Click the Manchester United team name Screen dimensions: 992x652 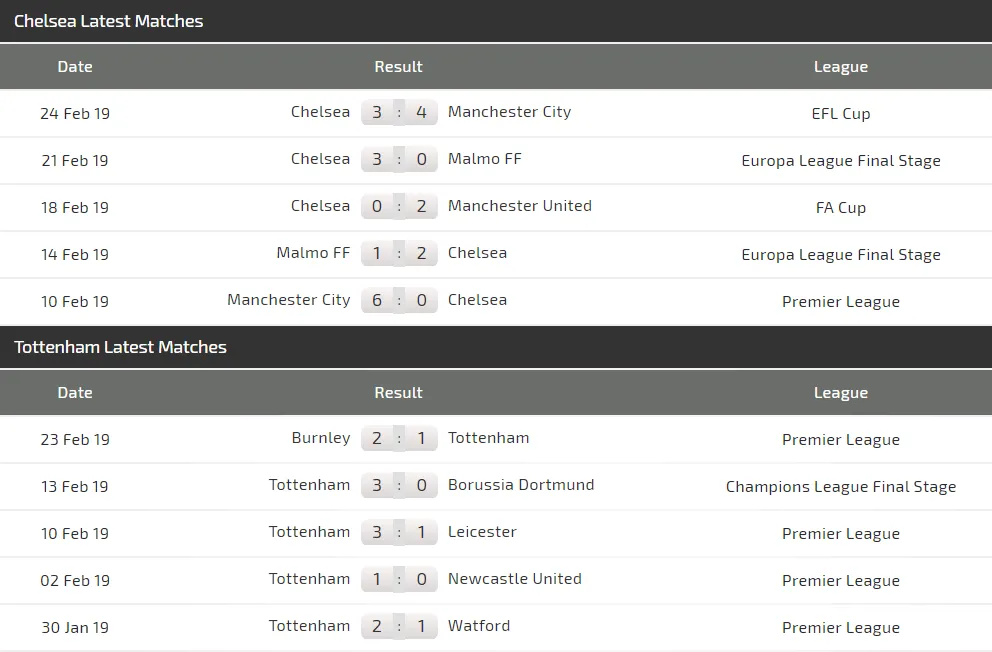pos(520,206)
